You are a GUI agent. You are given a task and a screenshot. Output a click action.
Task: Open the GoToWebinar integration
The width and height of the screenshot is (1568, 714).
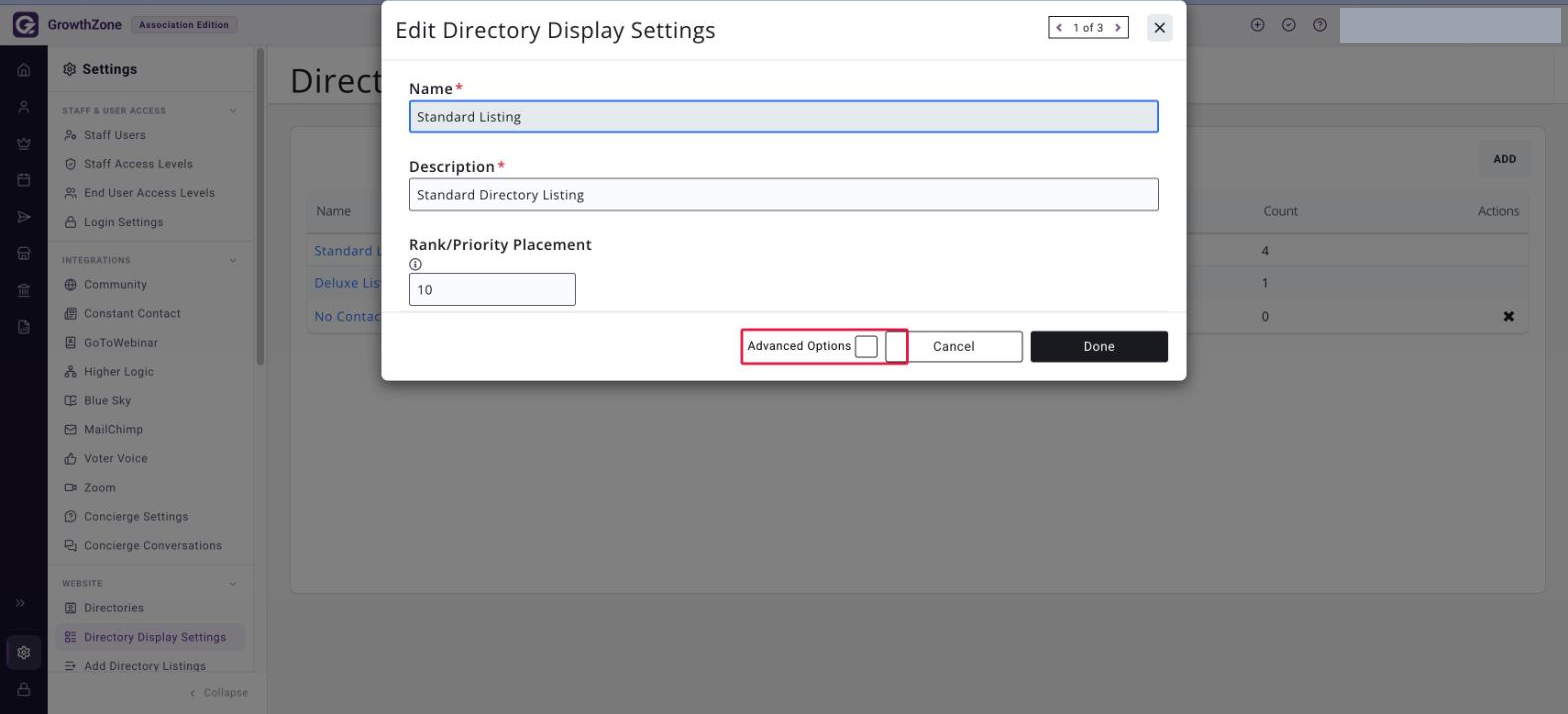click(x=121, y=343)
